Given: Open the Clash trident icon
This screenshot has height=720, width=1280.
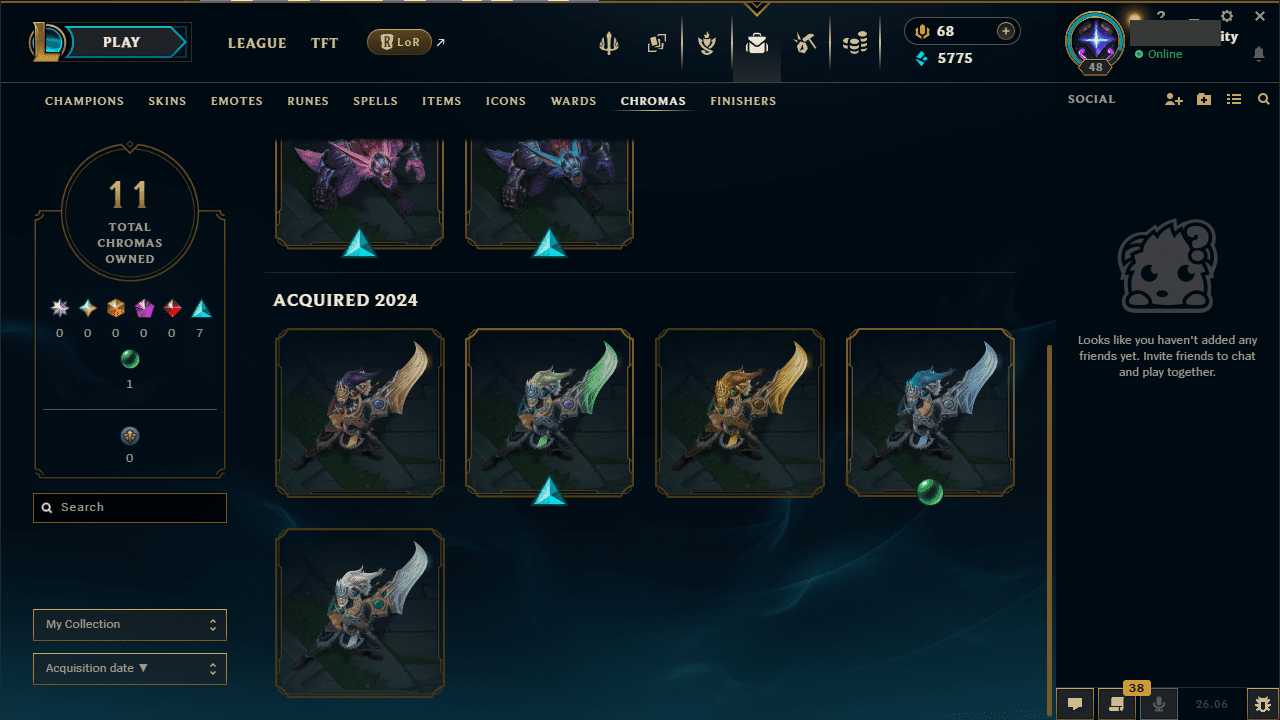Looking at the screenshot, I should click(608, 43).
